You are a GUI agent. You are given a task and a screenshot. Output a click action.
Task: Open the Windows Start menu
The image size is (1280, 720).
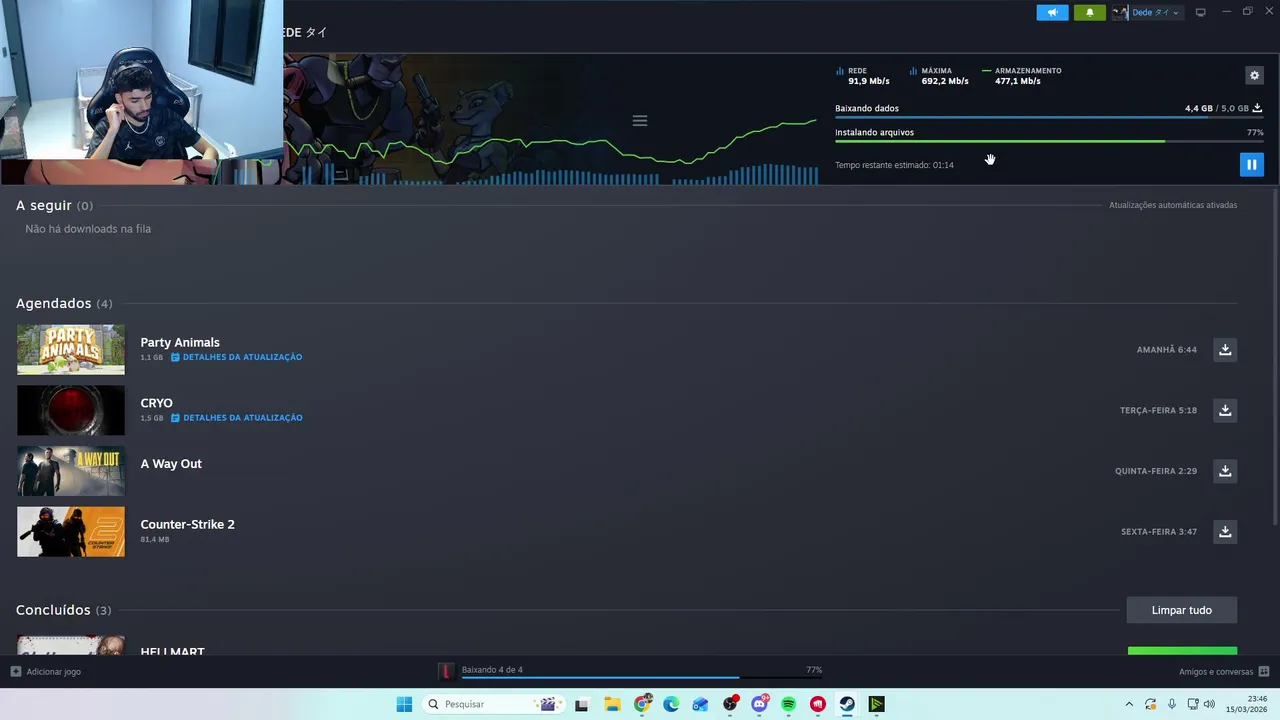[404, 704]
